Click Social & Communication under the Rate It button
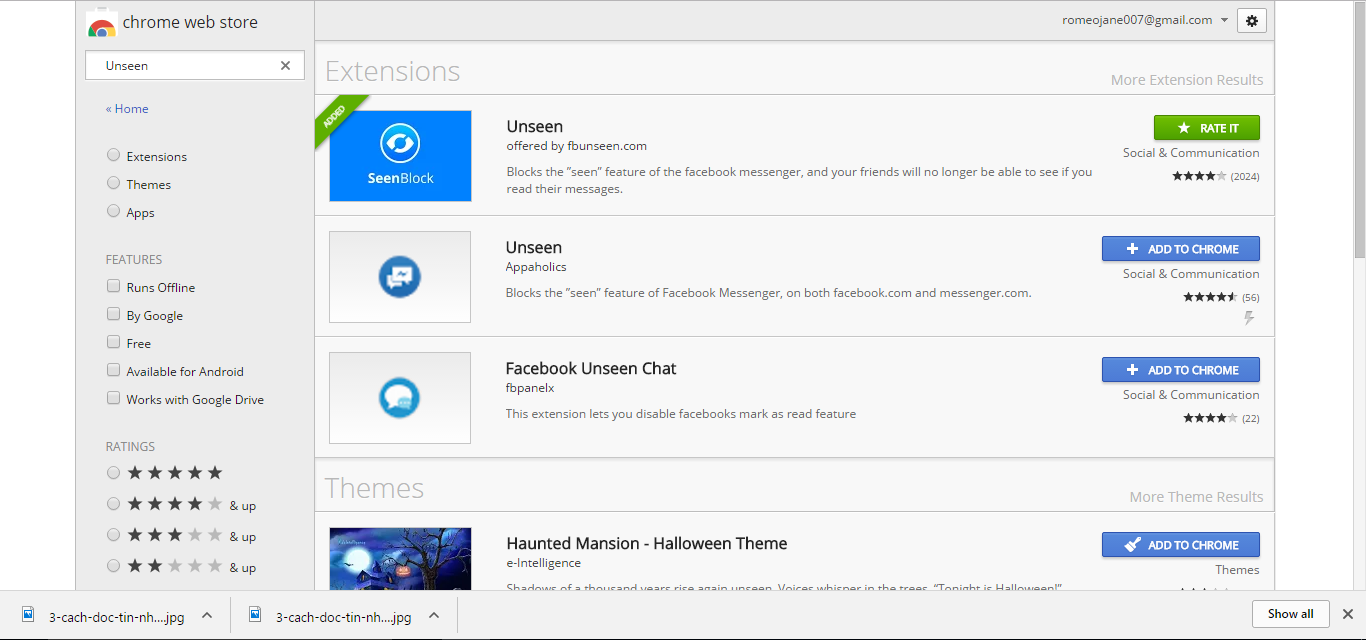The width and height of the screenshot is (1366, 640). (1191, 153)
